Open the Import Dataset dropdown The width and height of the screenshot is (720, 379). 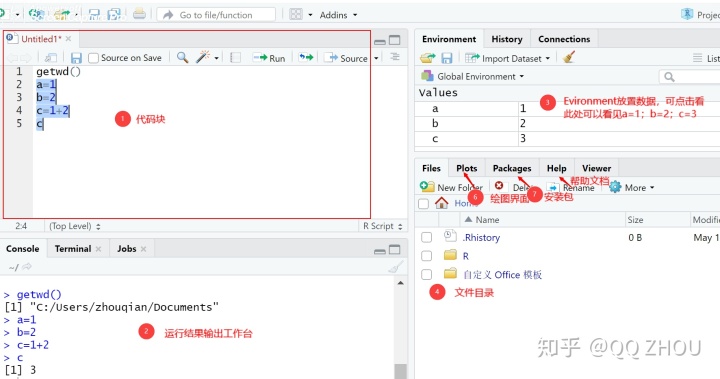507,58
